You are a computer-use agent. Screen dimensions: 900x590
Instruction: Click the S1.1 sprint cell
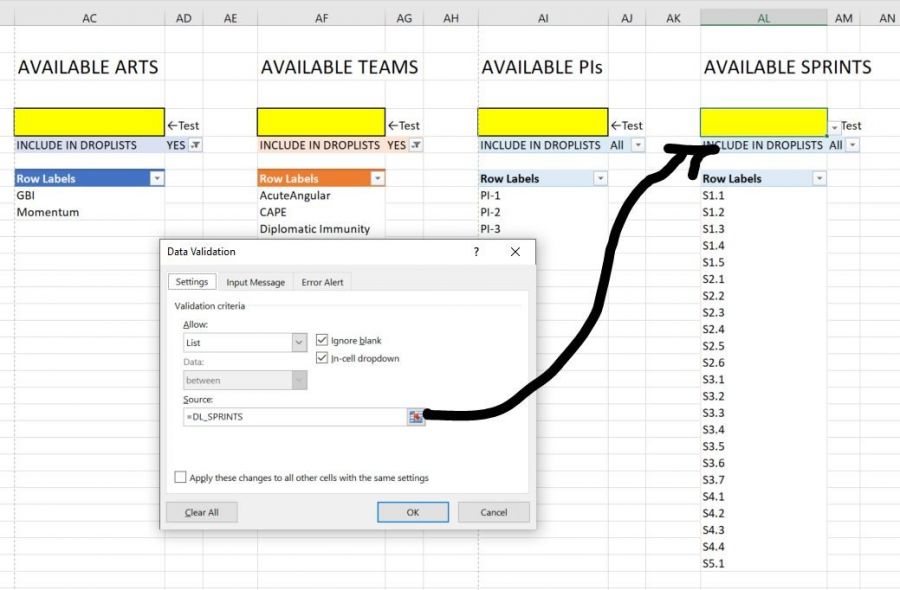(763, 196)
